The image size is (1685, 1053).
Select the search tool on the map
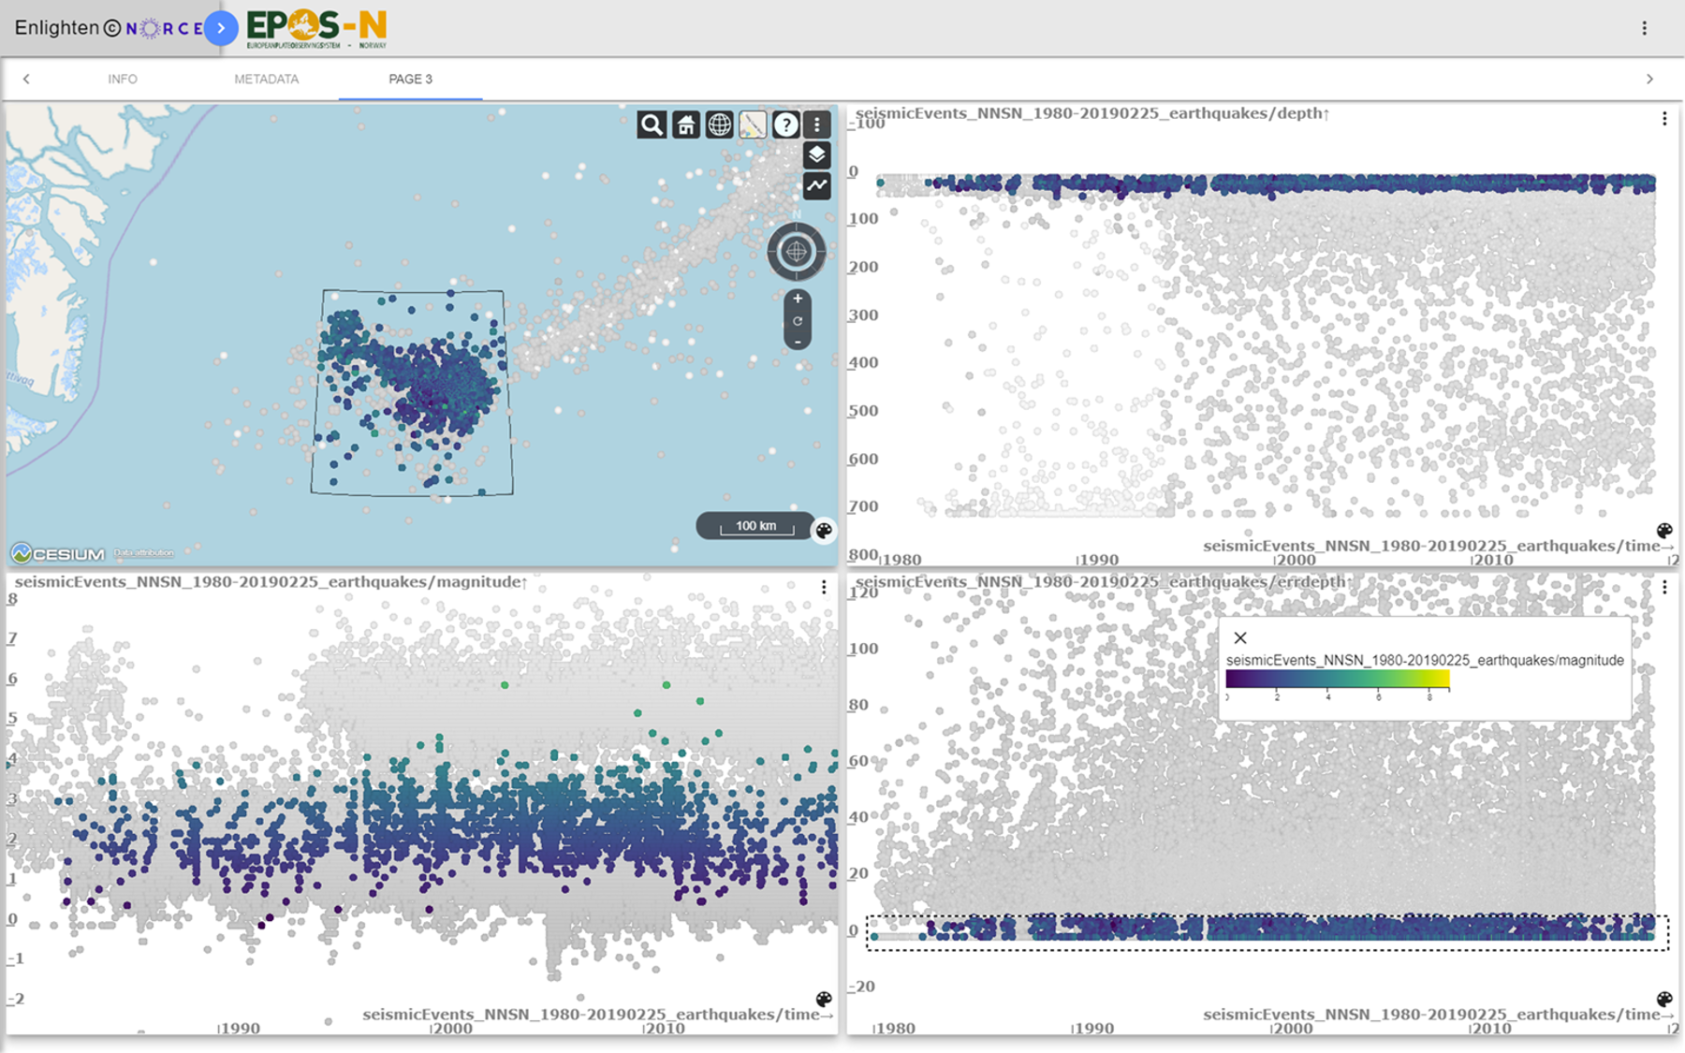click(652, 124)
